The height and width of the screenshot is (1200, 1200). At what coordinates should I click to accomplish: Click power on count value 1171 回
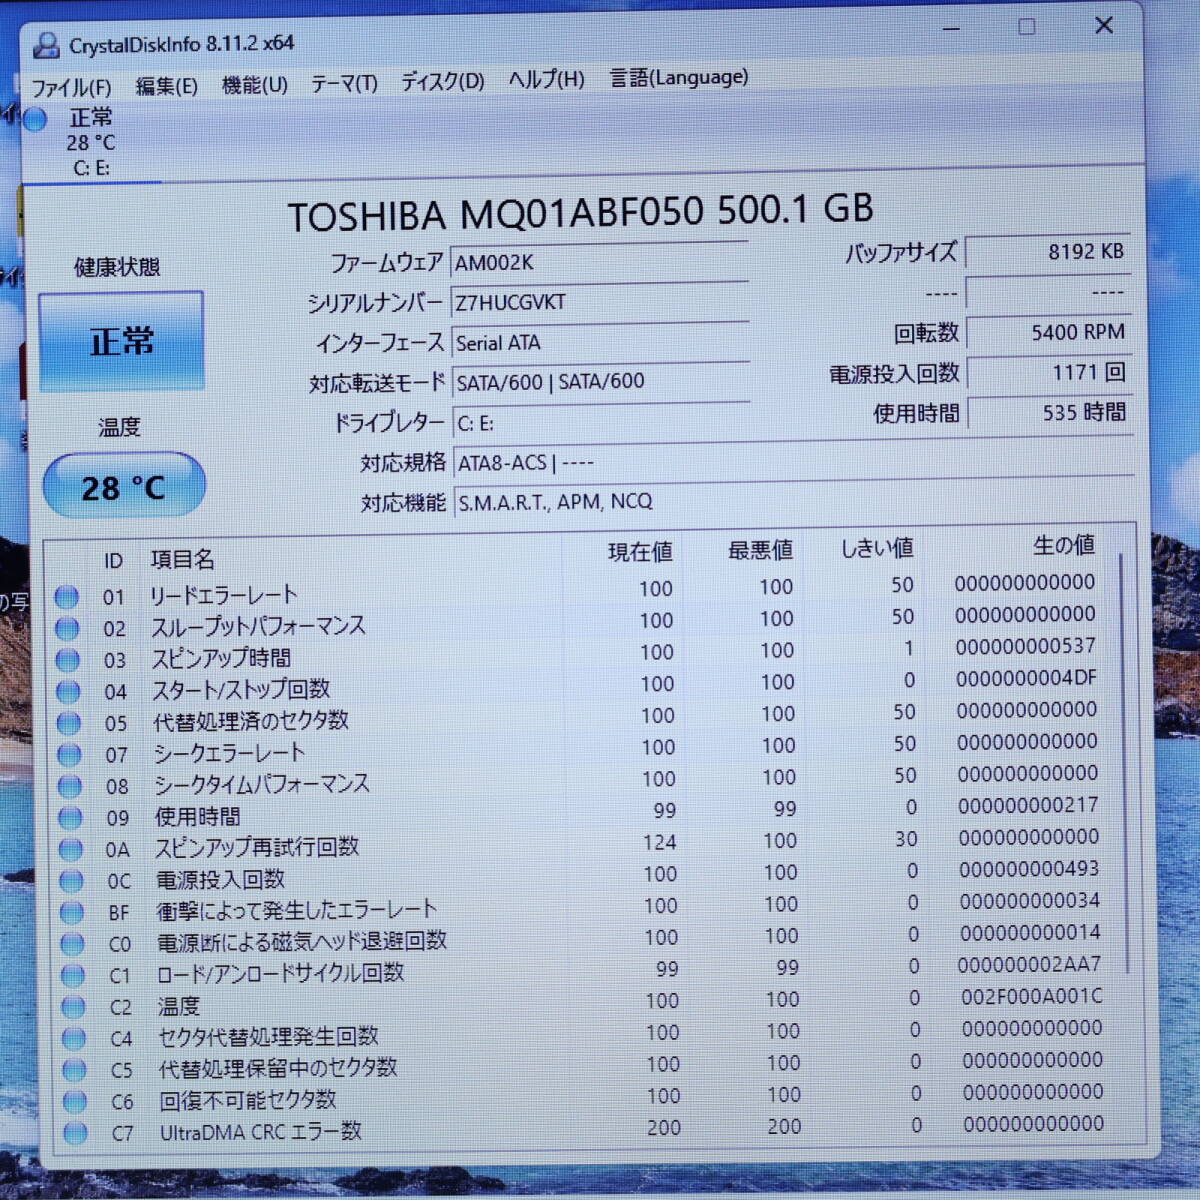[x=1050, y=372]
